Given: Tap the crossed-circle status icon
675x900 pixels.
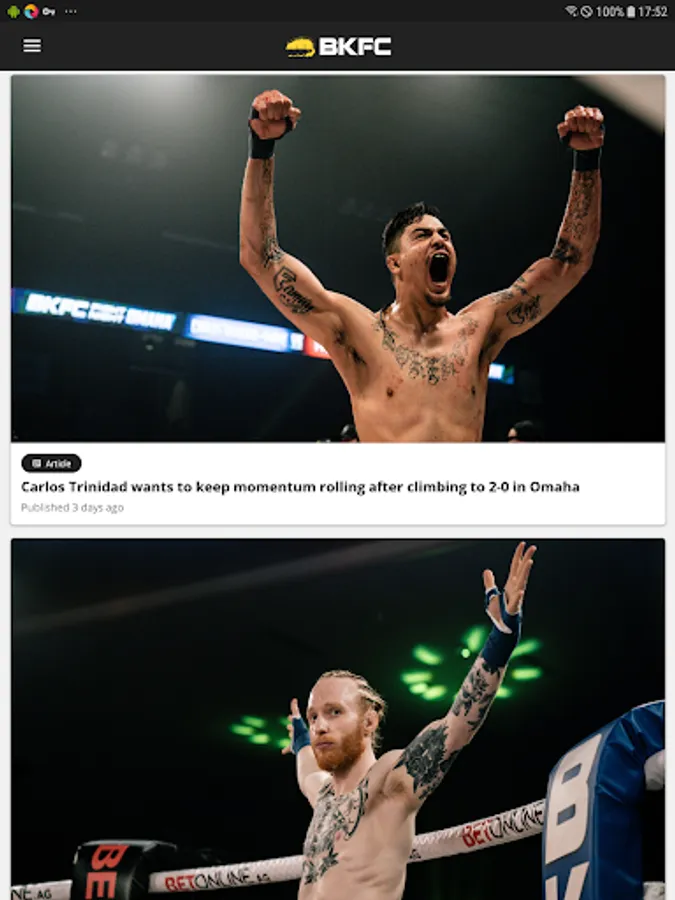Looking at the screenshot, I should point(586,11).
